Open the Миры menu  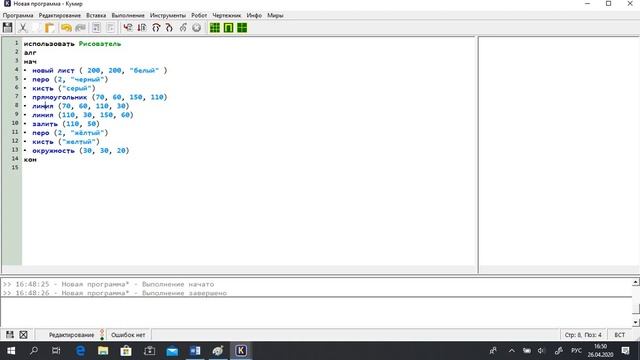point(275,15)
